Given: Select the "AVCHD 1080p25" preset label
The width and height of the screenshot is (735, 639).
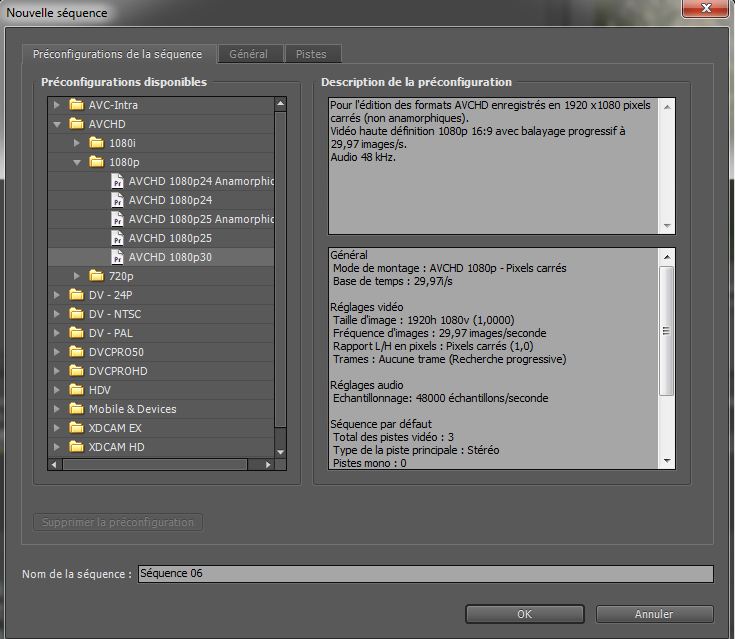Looking at the screenshot, I should 171,238.
